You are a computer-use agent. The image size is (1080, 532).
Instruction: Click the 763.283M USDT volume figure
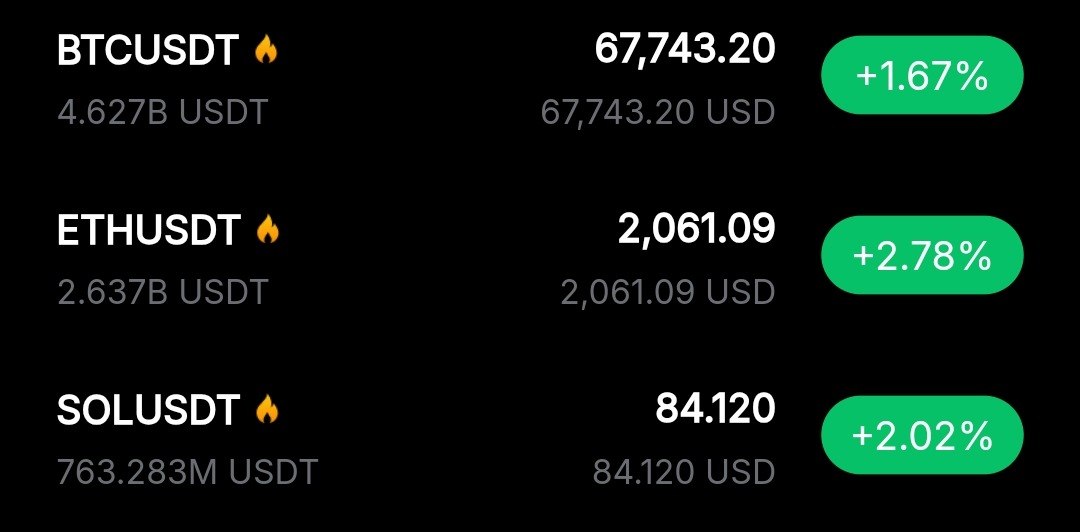[187, 470]
